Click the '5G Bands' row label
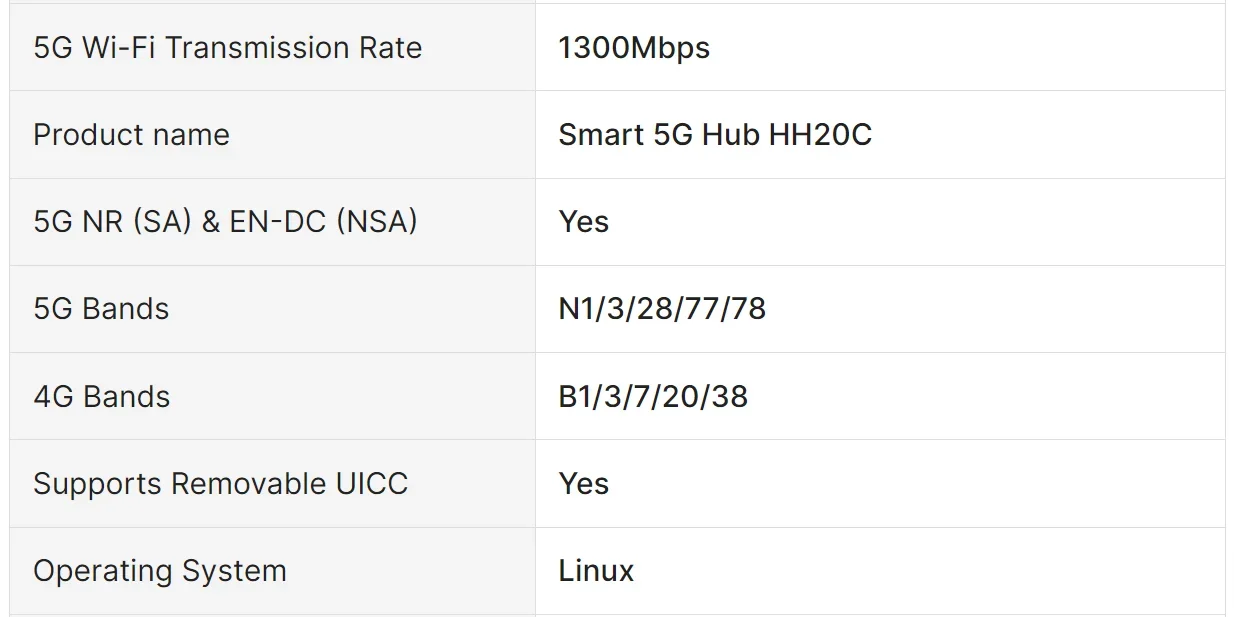The width and height of the screenshot is (1234, 617). pyautogui.click(x=101, y=309)
